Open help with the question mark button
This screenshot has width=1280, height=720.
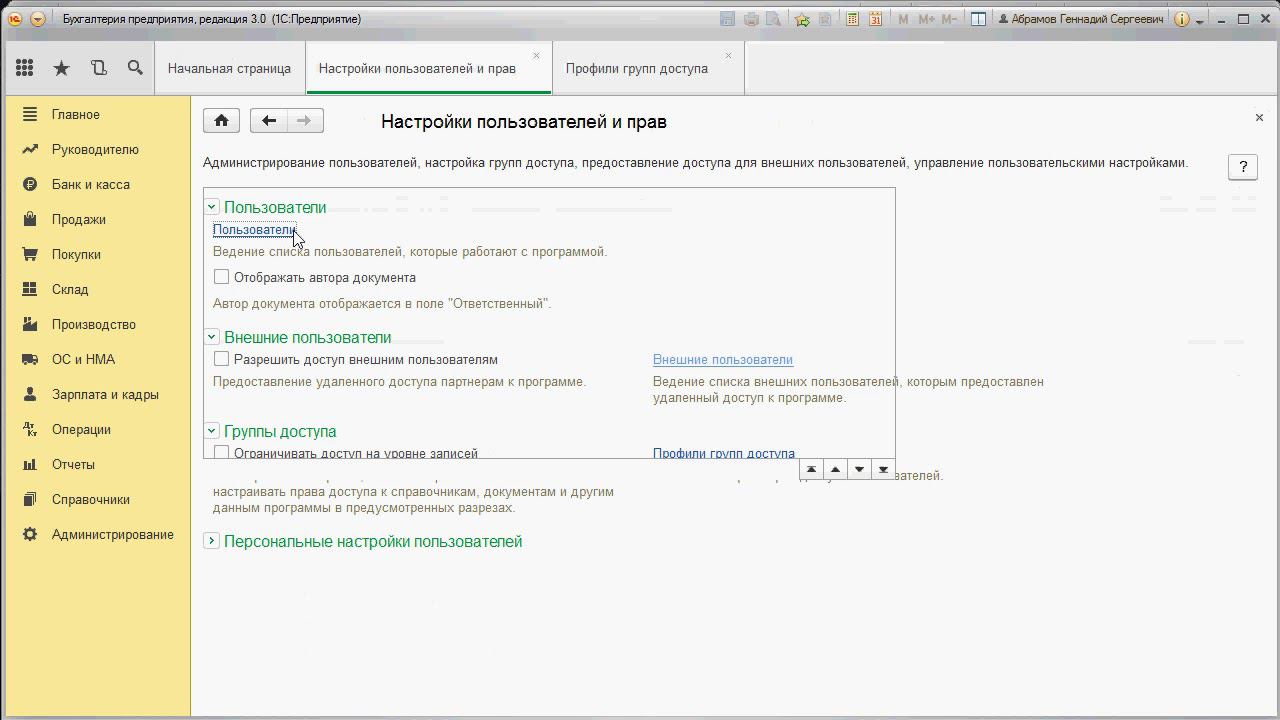pyautogui.click(x=1243, y=167)
